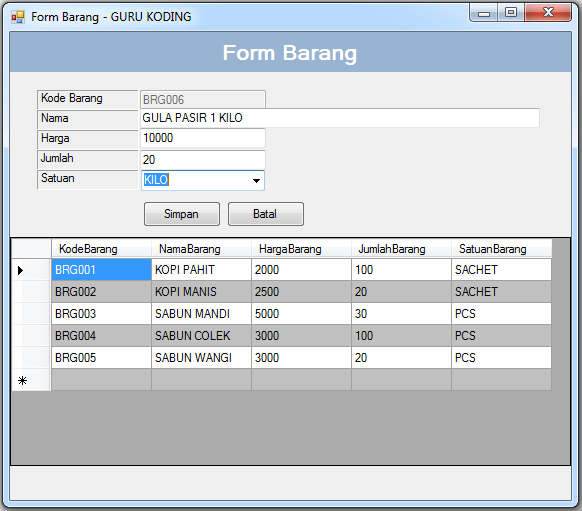Select SACHET cell in KOPI MANIS row
The width and height of the screenshot is (582, 511).
(501, 292)
